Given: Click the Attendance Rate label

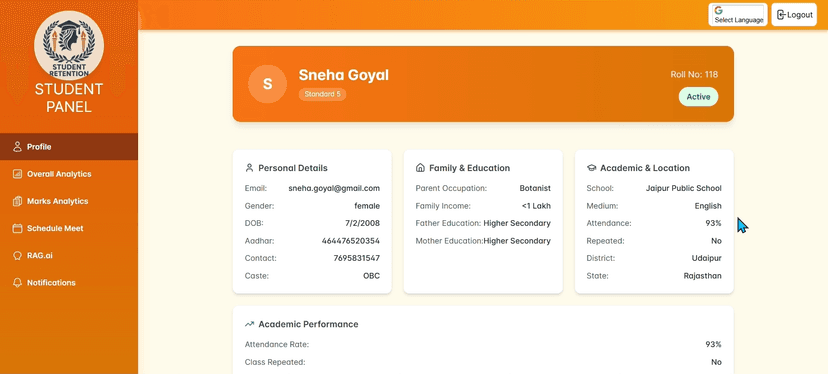Looking at the screenshot, I should click(x=277, y=344).
